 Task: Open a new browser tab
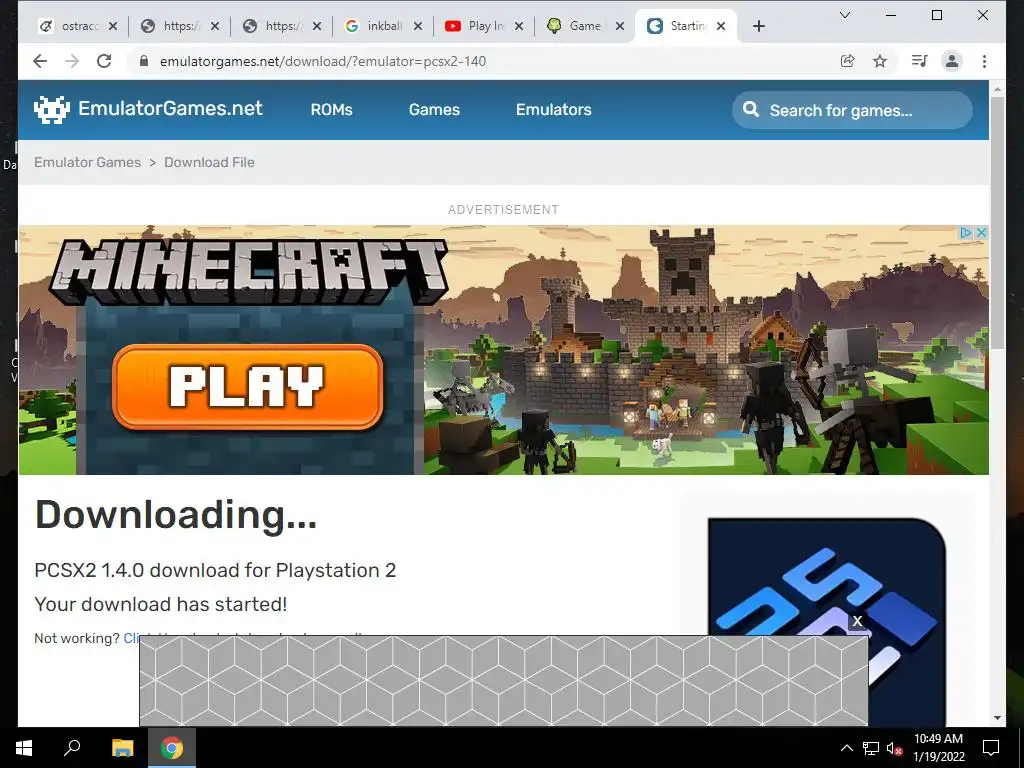tap(758, 26)
